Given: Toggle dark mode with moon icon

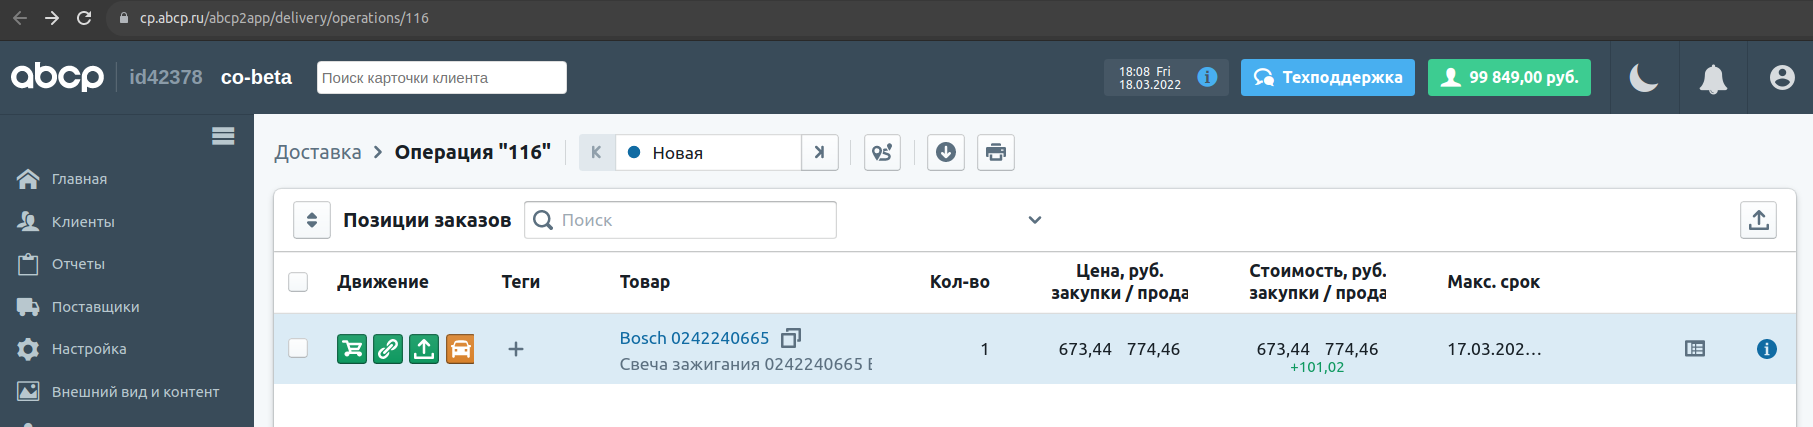Looking at the screenshot, I should click(1644, 77).
